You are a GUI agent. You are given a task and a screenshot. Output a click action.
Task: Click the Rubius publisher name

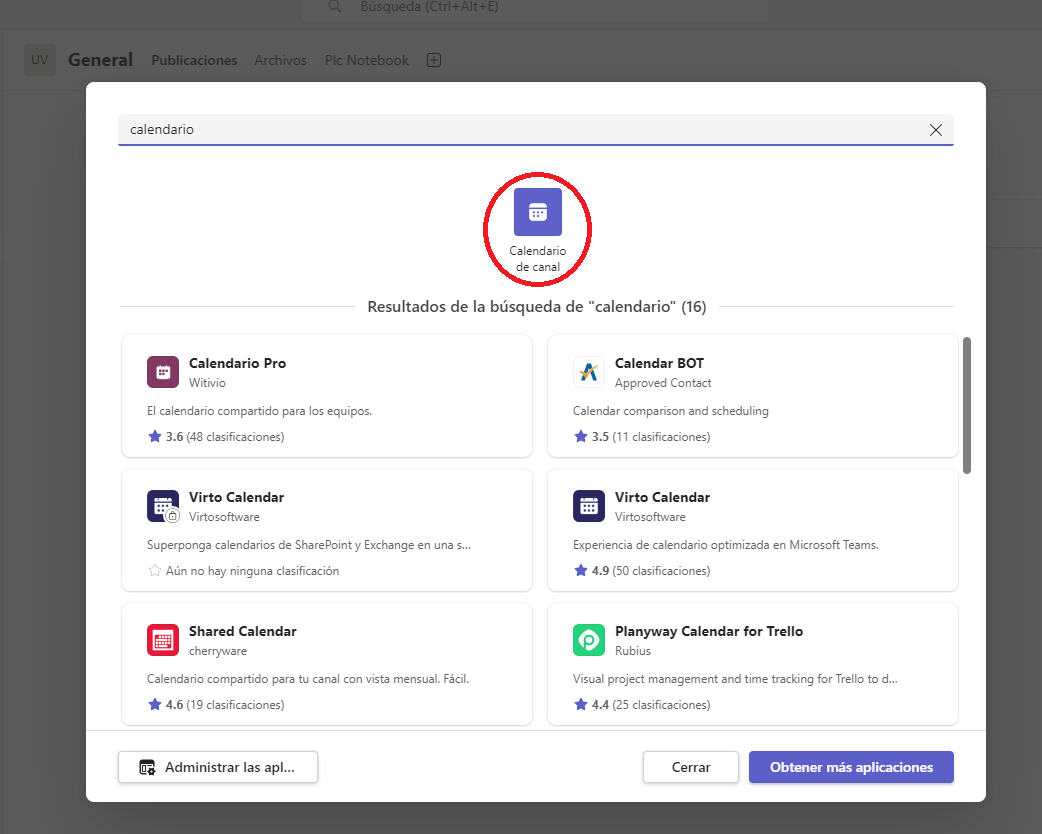[x=633, y=651]
